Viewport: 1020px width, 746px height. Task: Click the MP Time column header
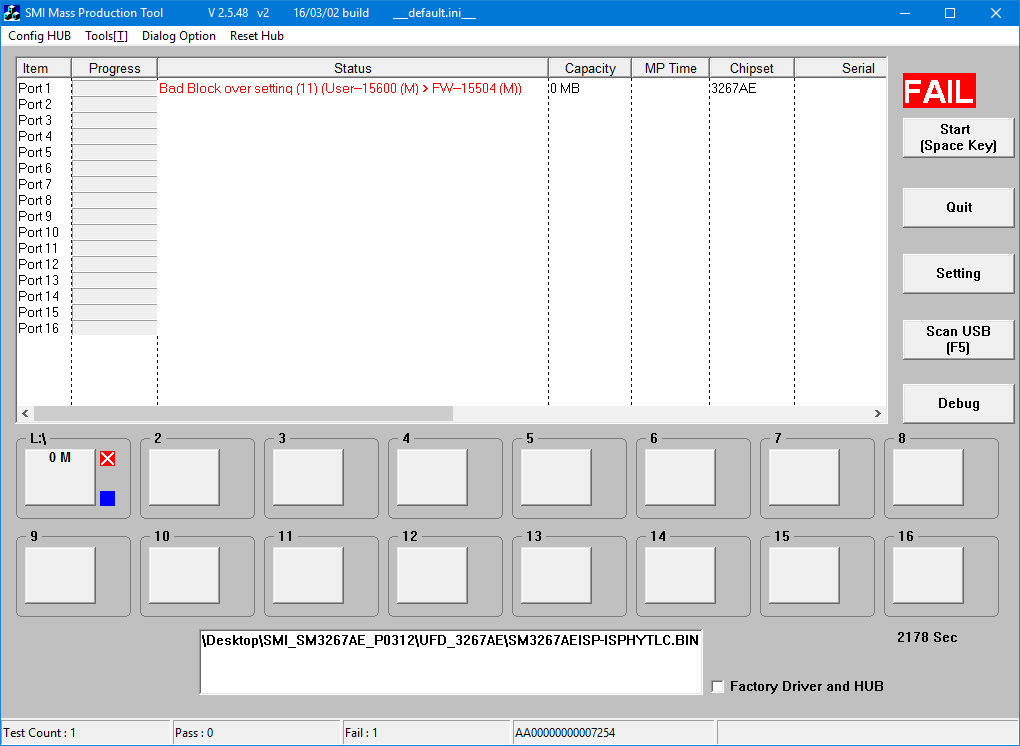tap(671, 68)
